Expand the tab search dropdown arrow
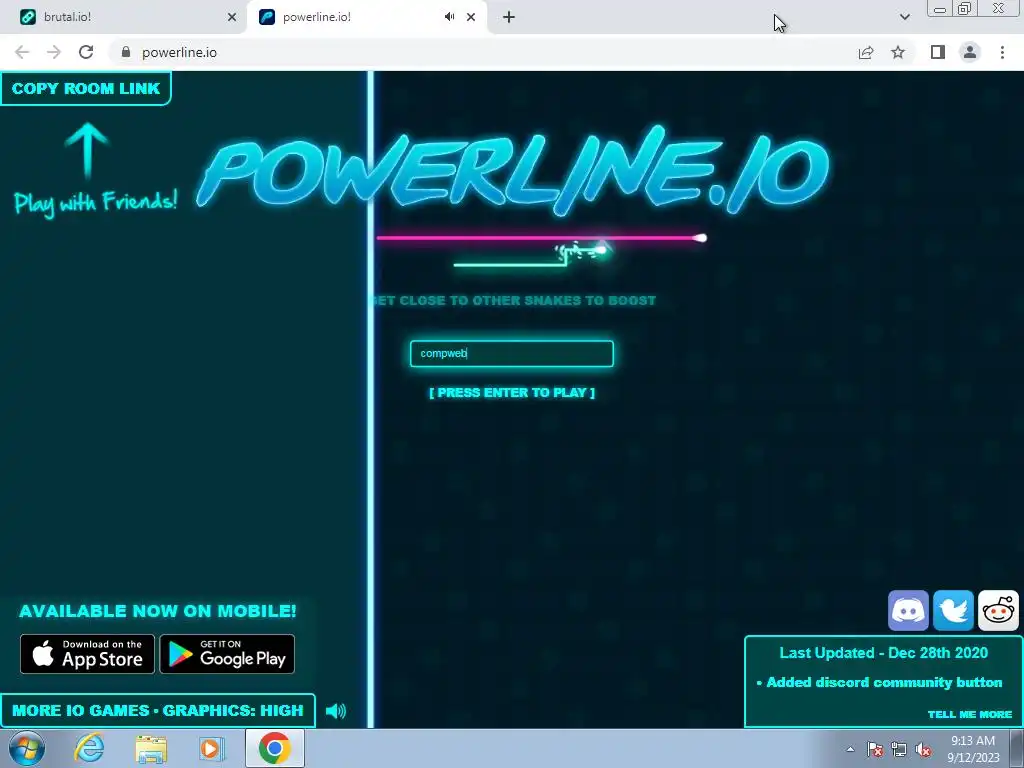This screenshot has width=1024, height=768. click(904, 17)
